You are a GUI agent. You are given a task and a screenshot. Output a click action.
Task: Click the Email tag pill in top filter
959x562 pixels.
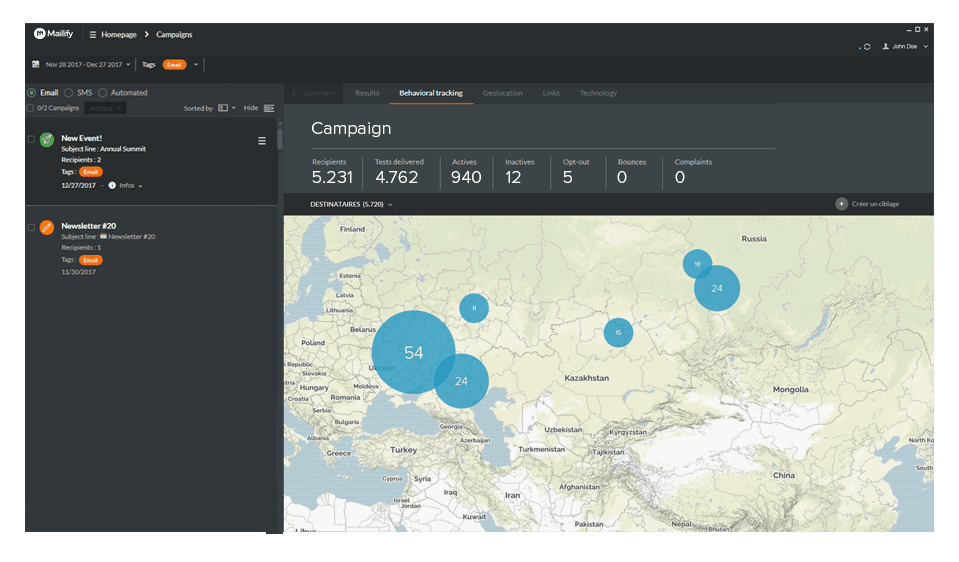(174, 65)
